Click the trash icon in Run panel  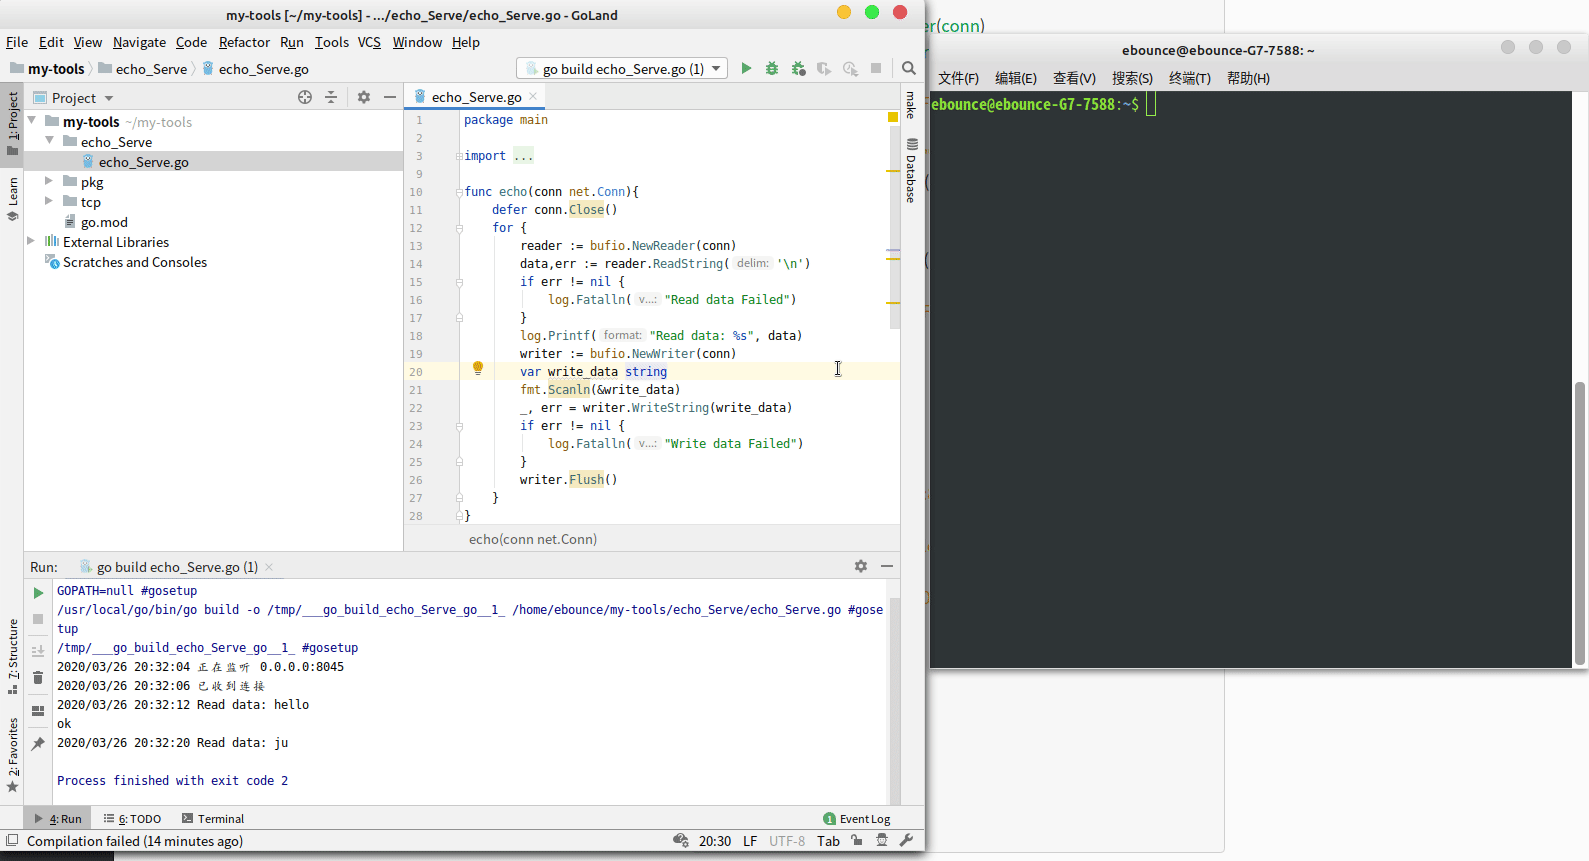click(x=38, y=678)
